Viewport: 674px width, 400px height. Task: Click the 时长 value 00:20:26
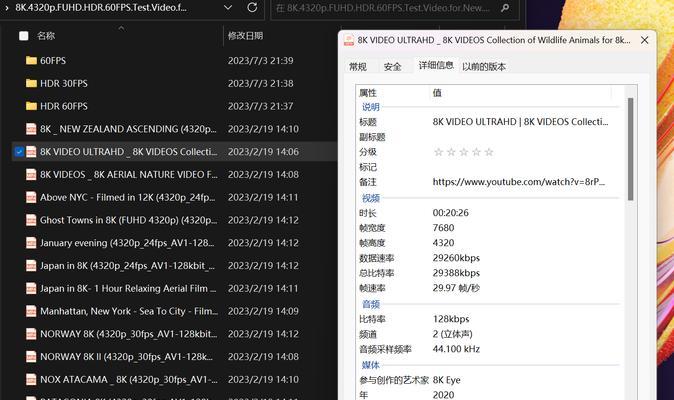tap(450, 213)
